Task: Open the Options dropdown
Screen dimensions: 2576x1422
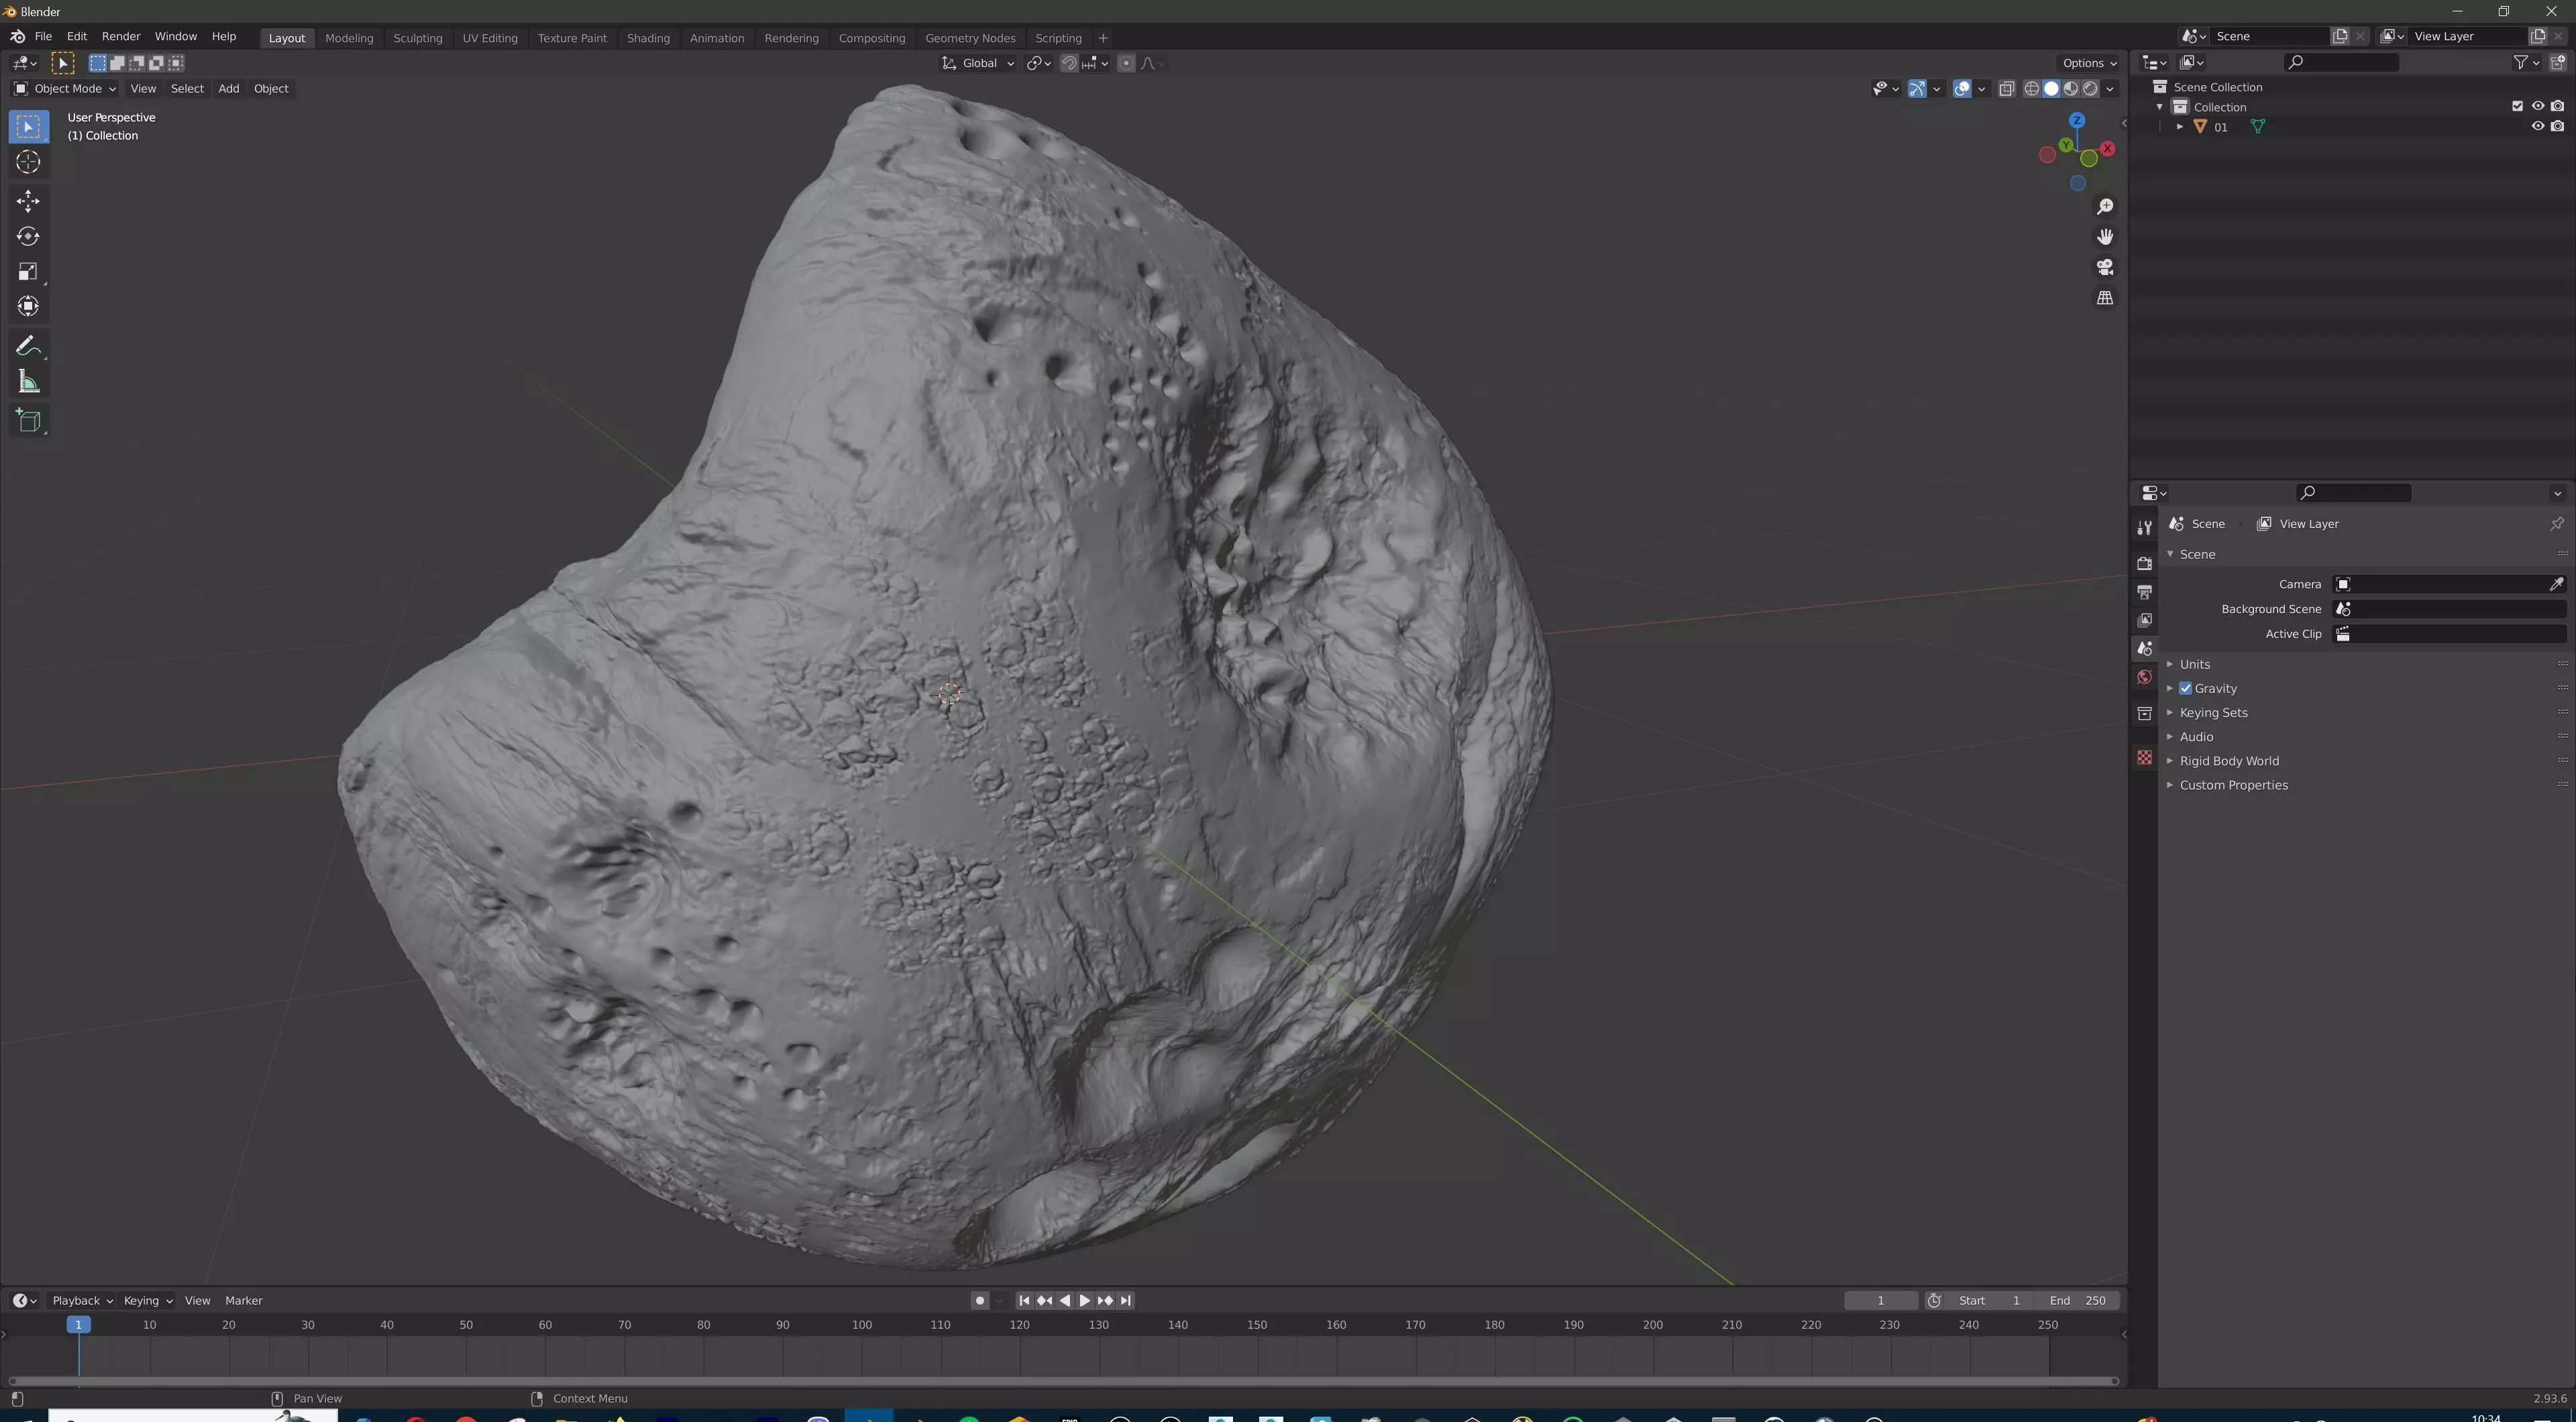Action: 2089,63
